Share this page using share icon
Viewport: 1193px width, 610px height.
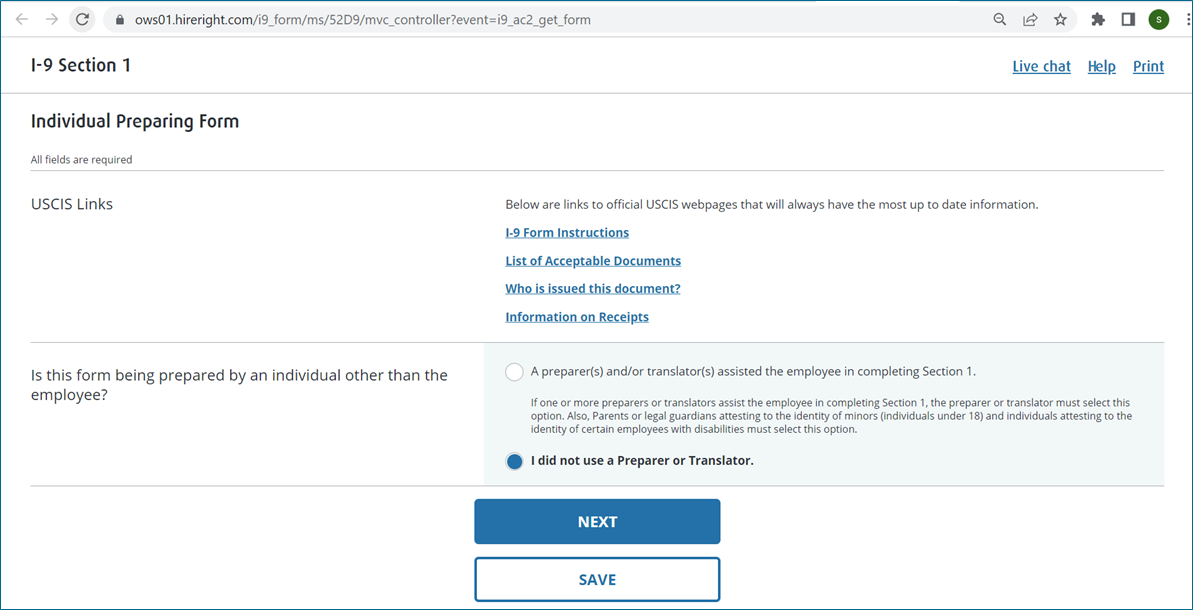tap(1029, 19)
